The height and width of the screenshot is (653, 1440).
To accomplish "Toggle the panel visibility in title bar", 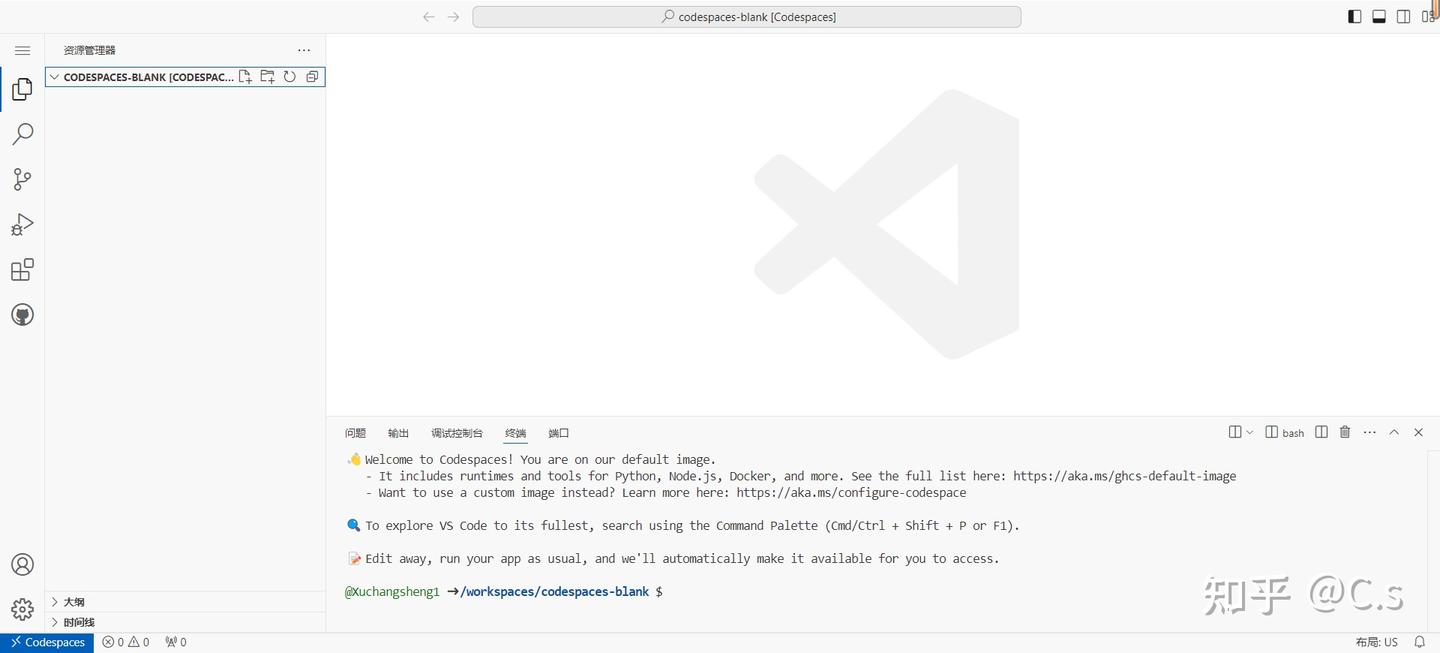I will click(x=1378, y=16).
